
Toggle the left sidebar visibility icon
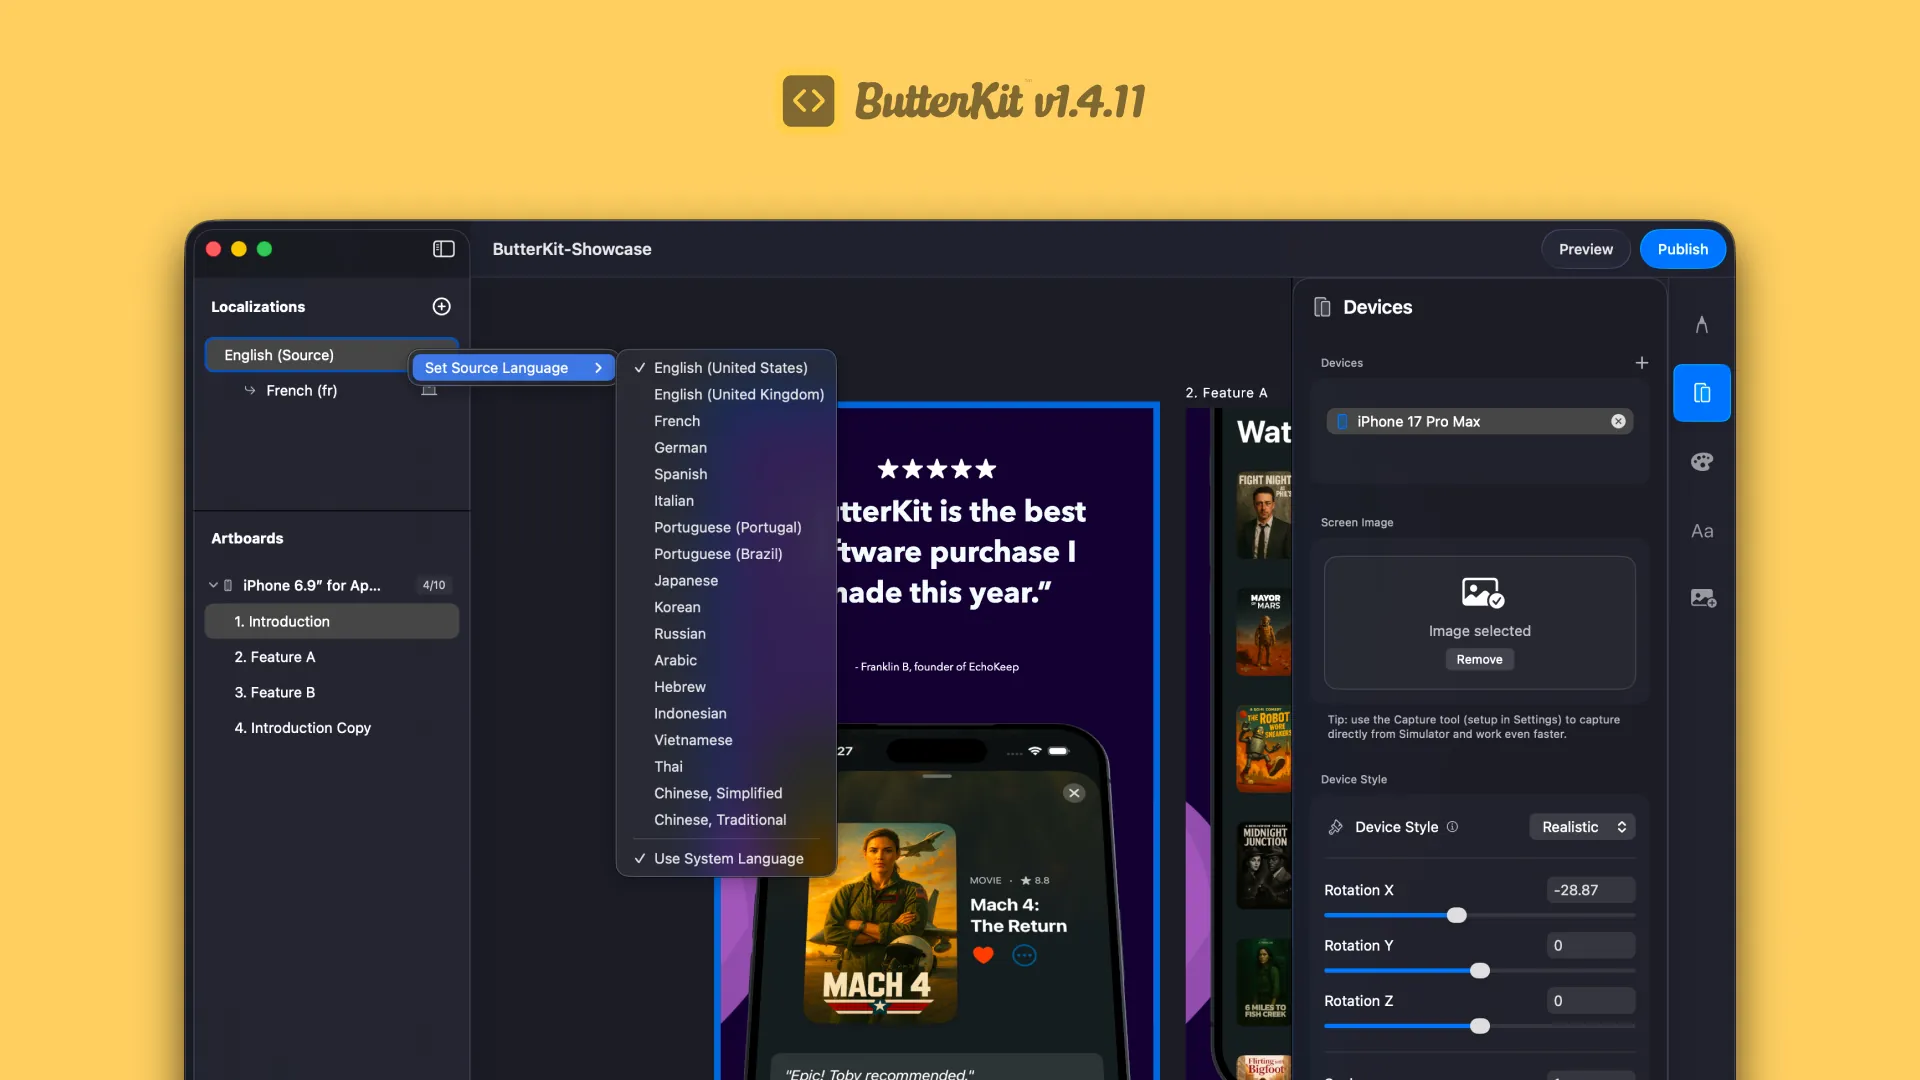pos(442,248)
